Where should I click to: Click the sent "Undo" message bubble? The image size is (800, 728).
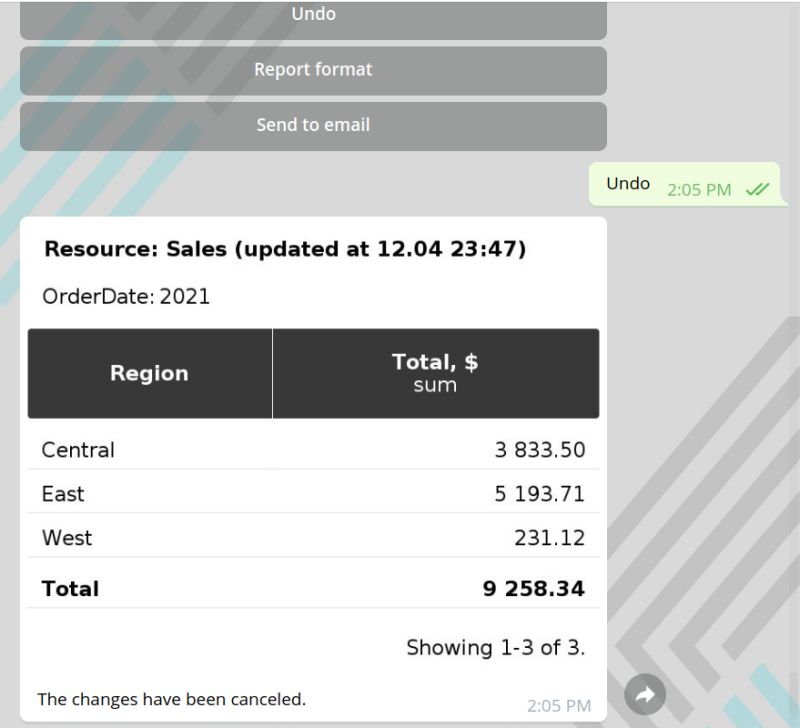point(628,184)
